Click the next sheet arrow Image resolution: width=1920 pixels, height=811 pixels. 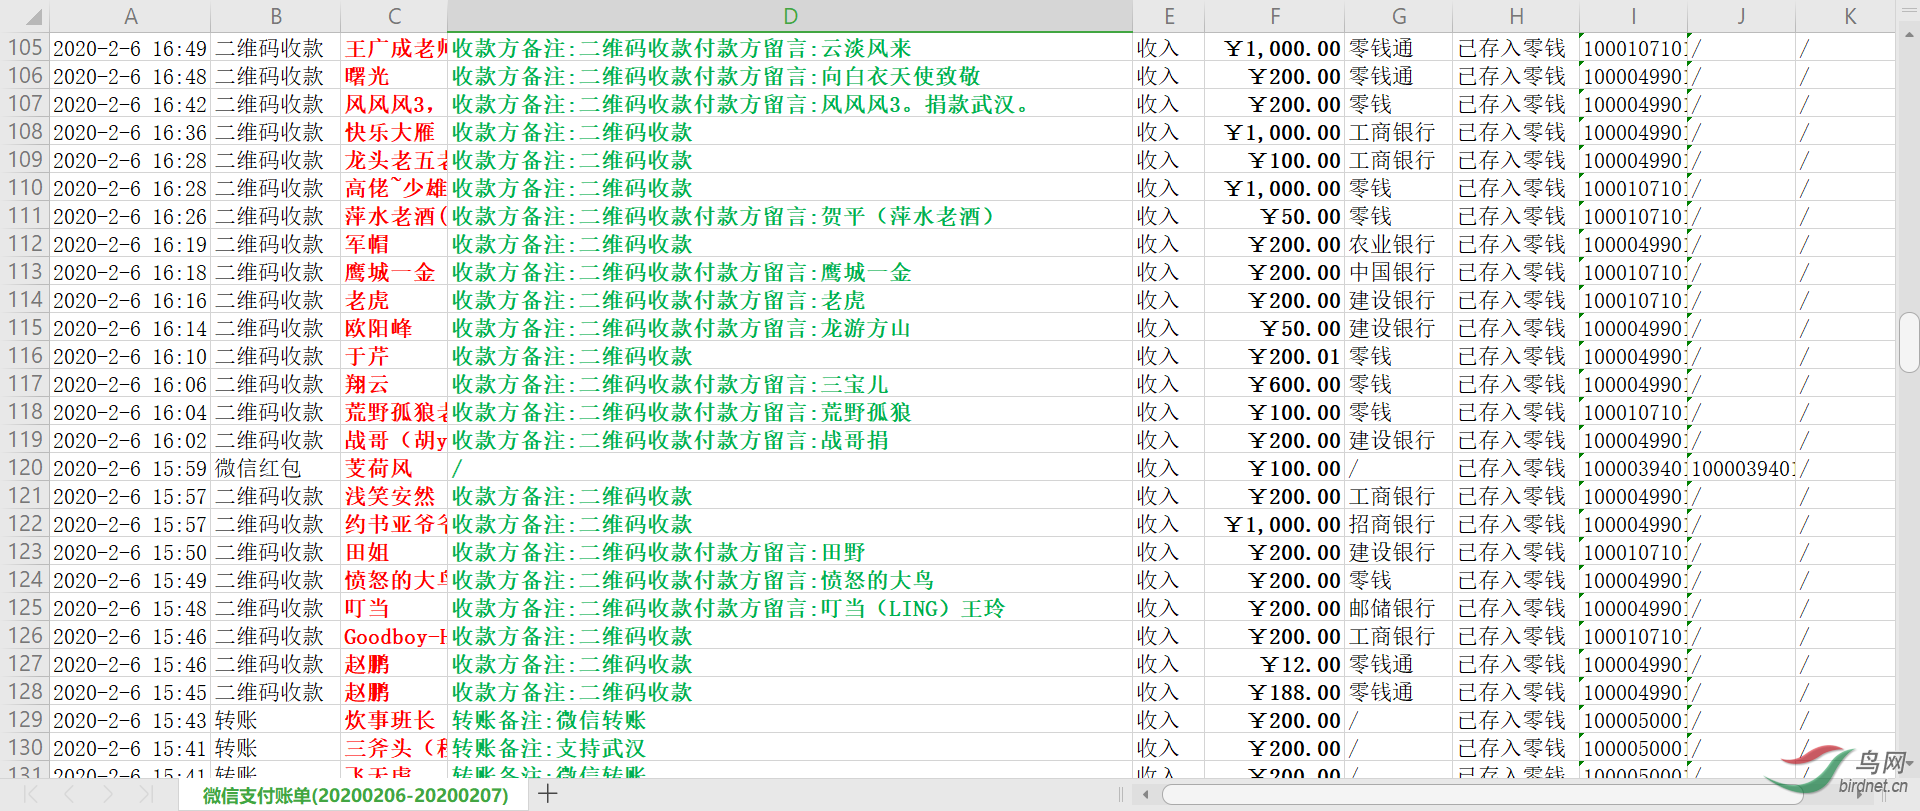click(x=107, y=794)
